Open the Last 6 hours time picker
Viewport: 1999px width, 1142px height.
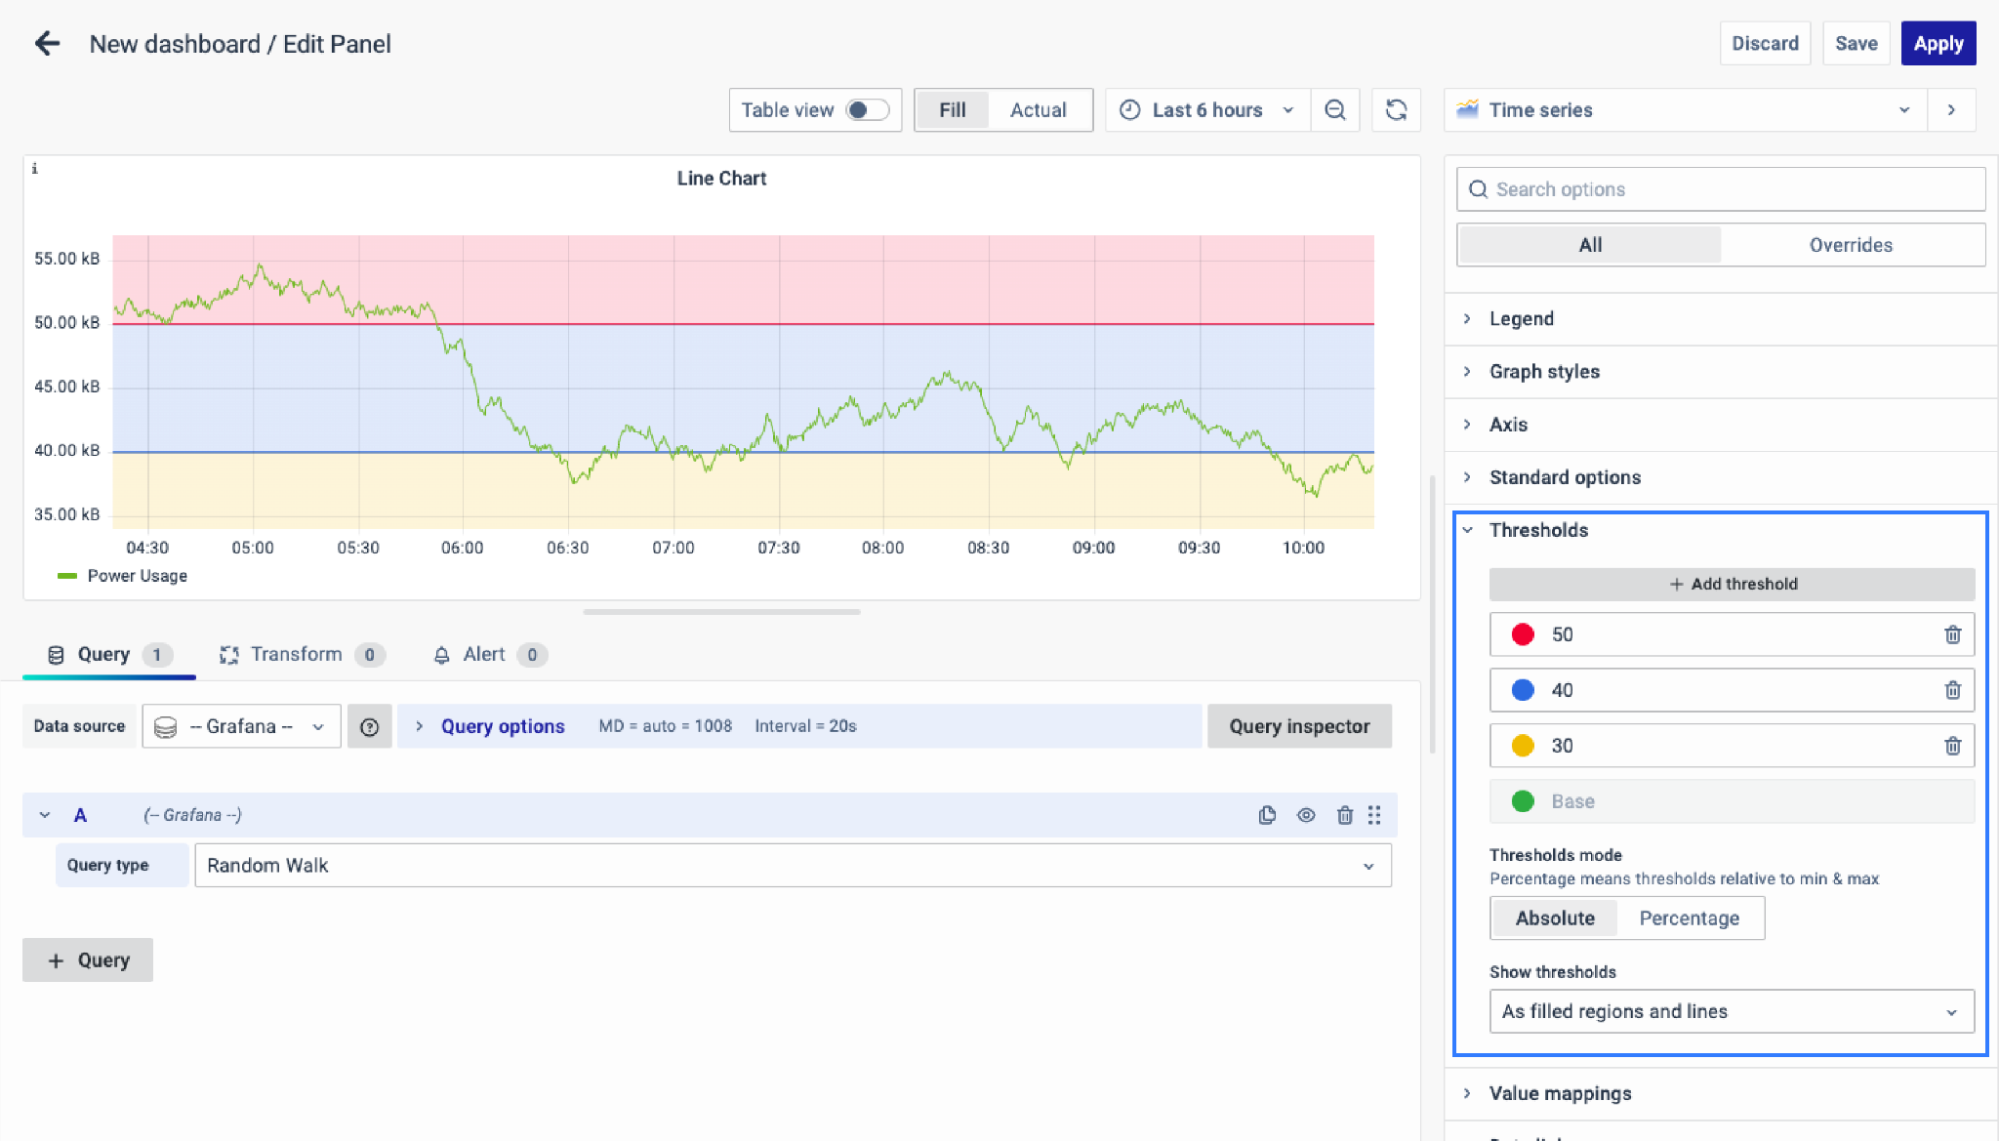(x=1208, y=110)
